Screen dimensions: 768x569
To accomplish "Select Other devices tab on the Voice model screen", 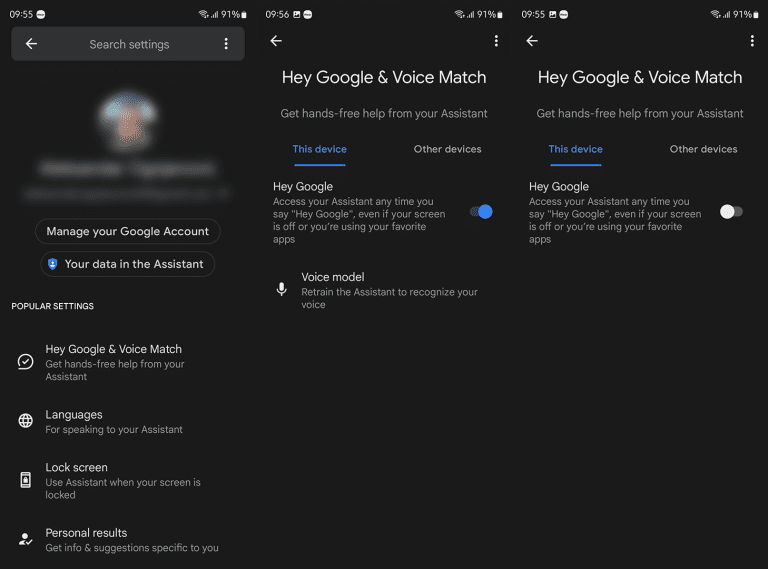I will click(447, 149).
